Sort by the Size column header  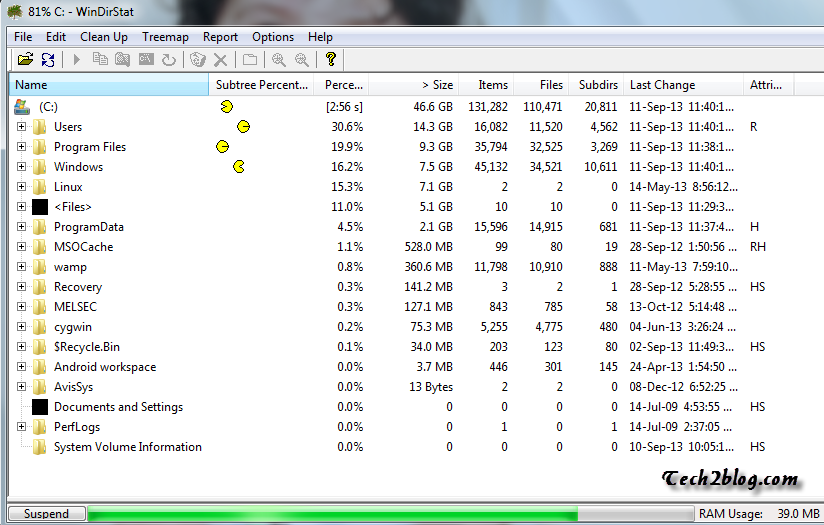tap(414, 85)
